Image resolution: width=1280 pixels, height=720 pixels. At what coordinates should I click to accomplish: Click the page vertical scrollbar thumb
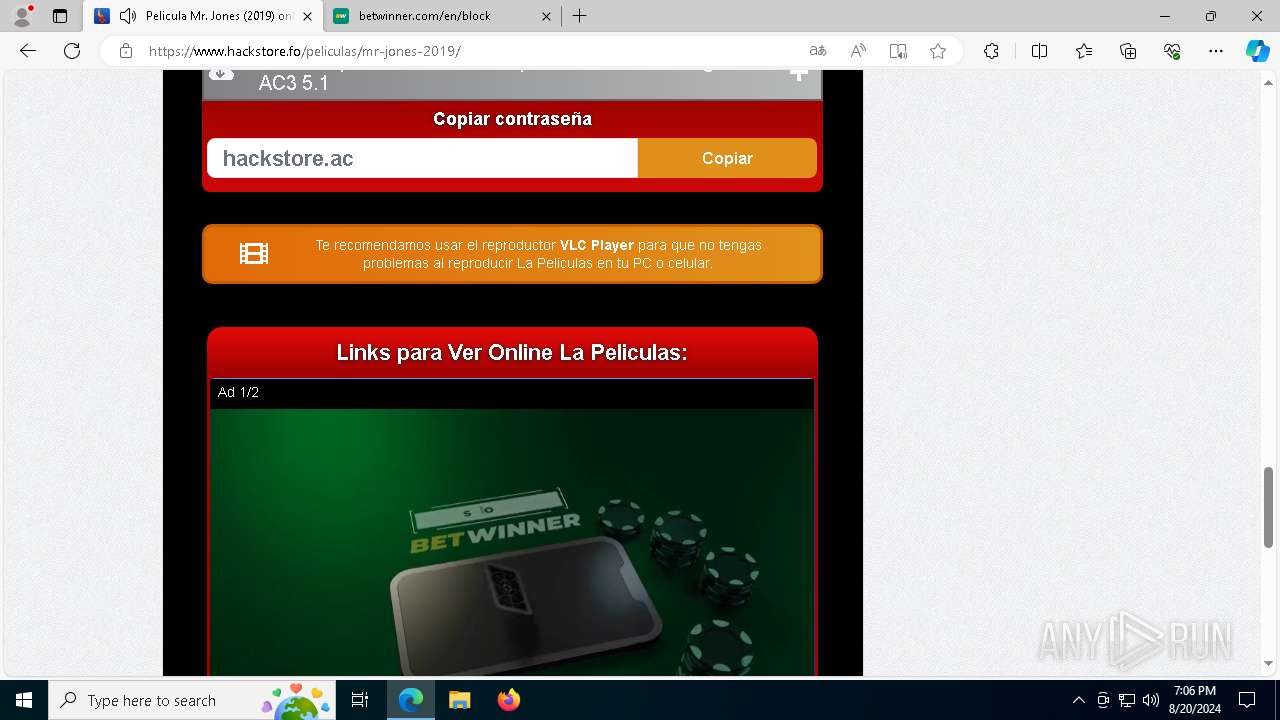1268,507
